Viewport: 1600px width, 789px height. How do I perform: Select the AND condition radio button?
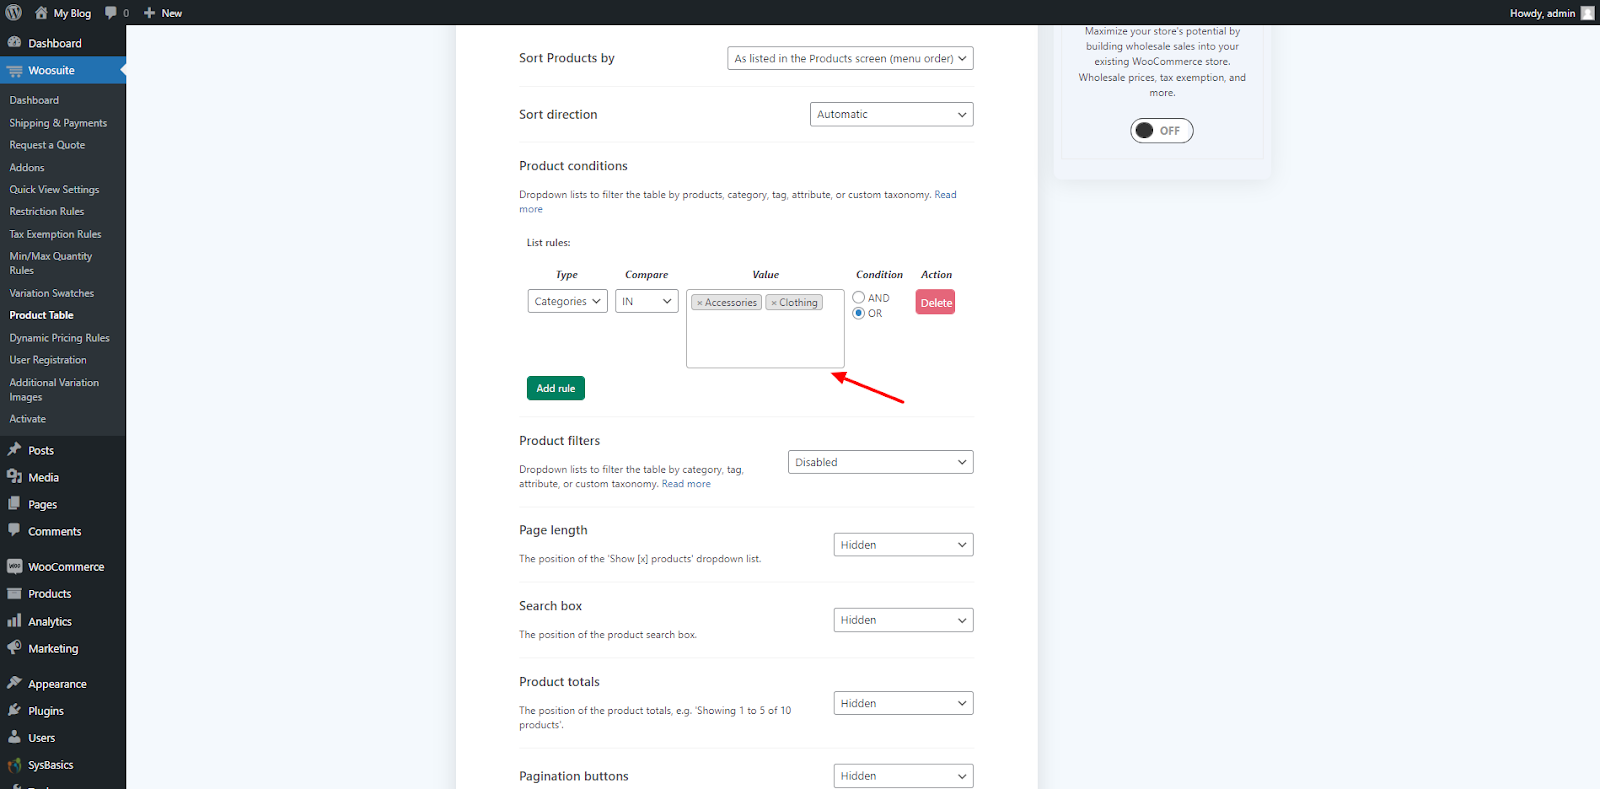coord(858,297)
